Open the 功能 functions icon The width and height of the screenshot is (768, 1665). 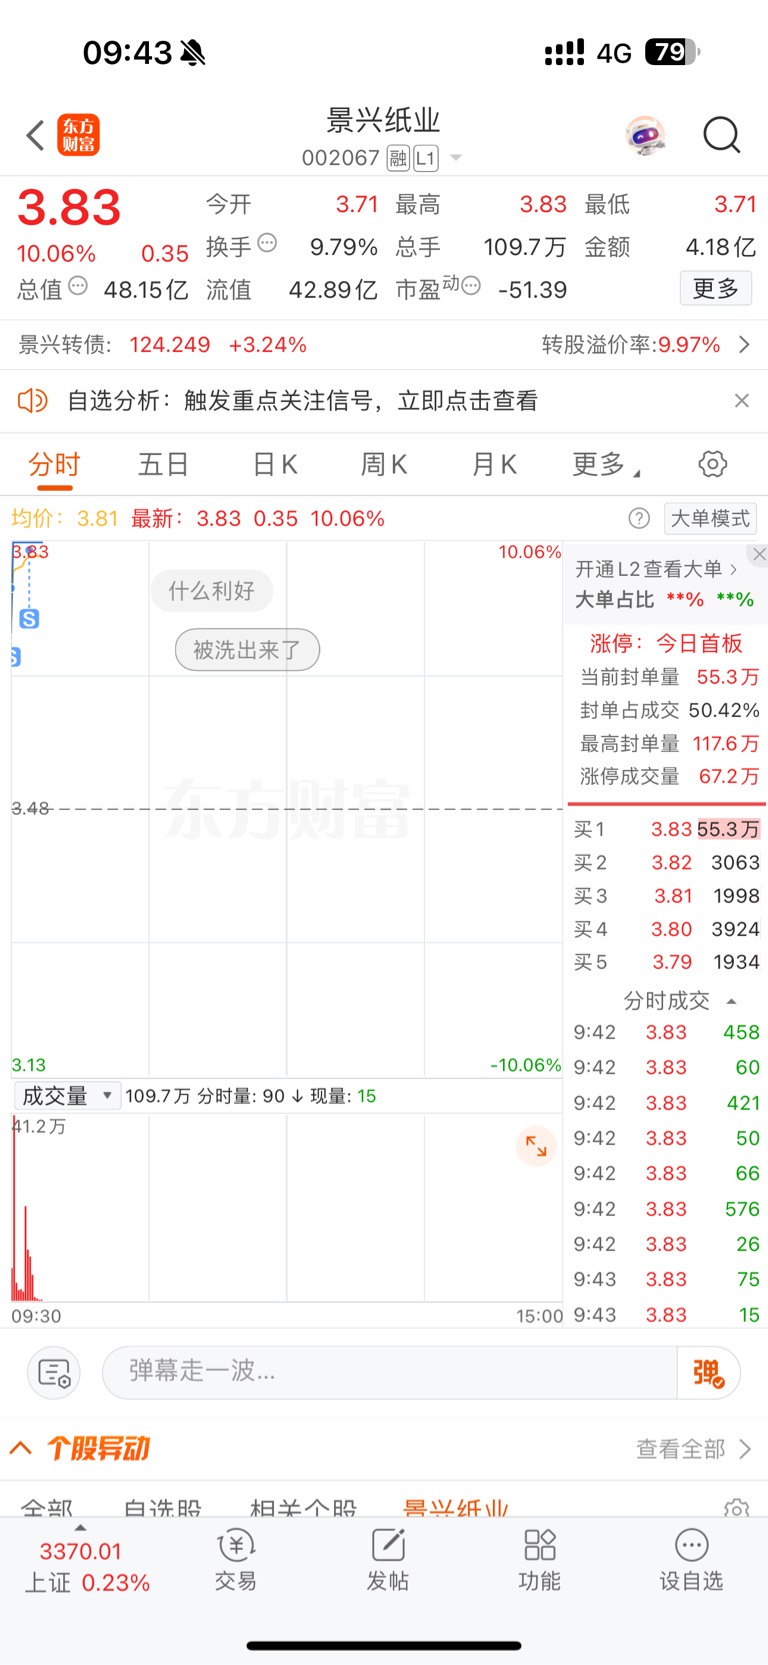[x=540, y=1560]
